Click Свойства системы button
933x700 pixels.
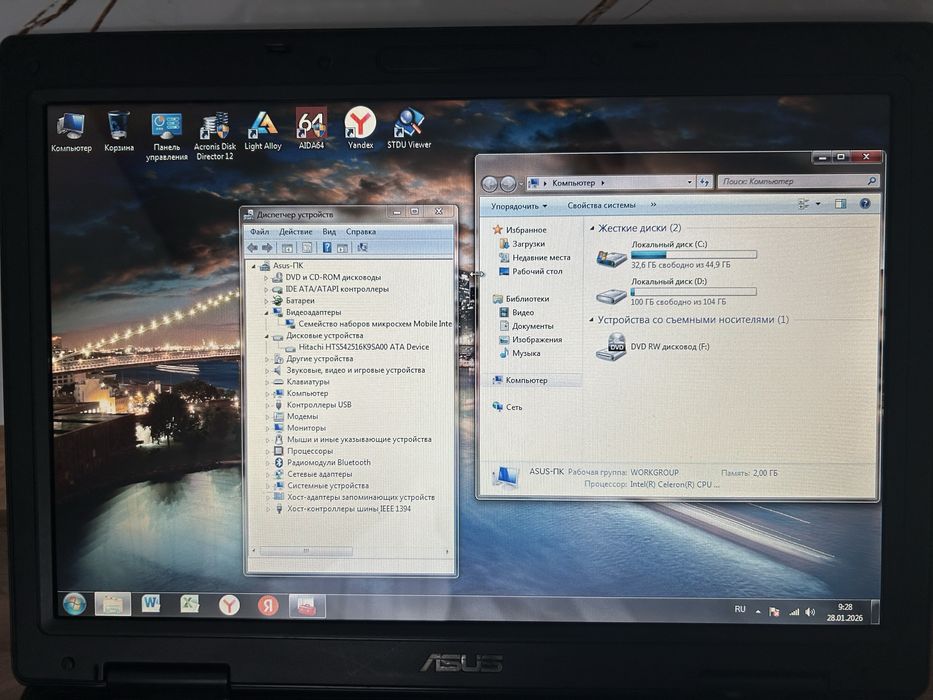601,205
